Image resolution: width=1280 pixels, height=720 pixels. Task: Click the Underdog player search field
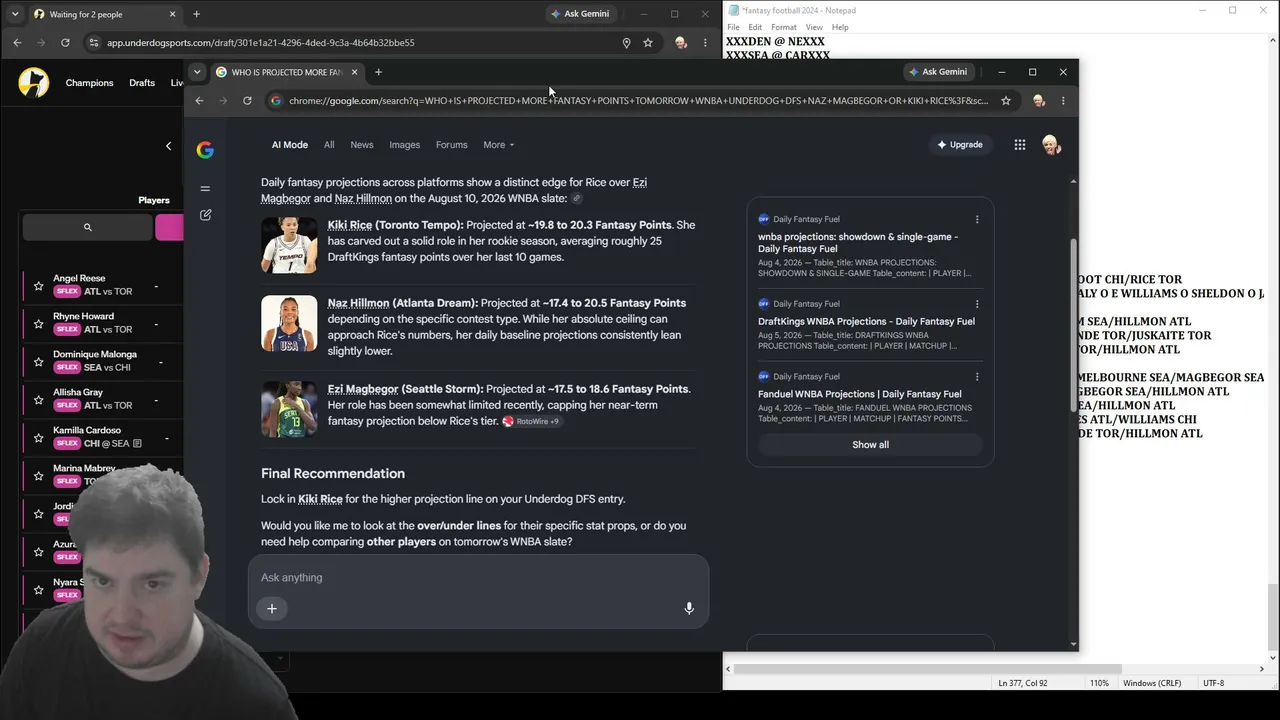(88, 228)
